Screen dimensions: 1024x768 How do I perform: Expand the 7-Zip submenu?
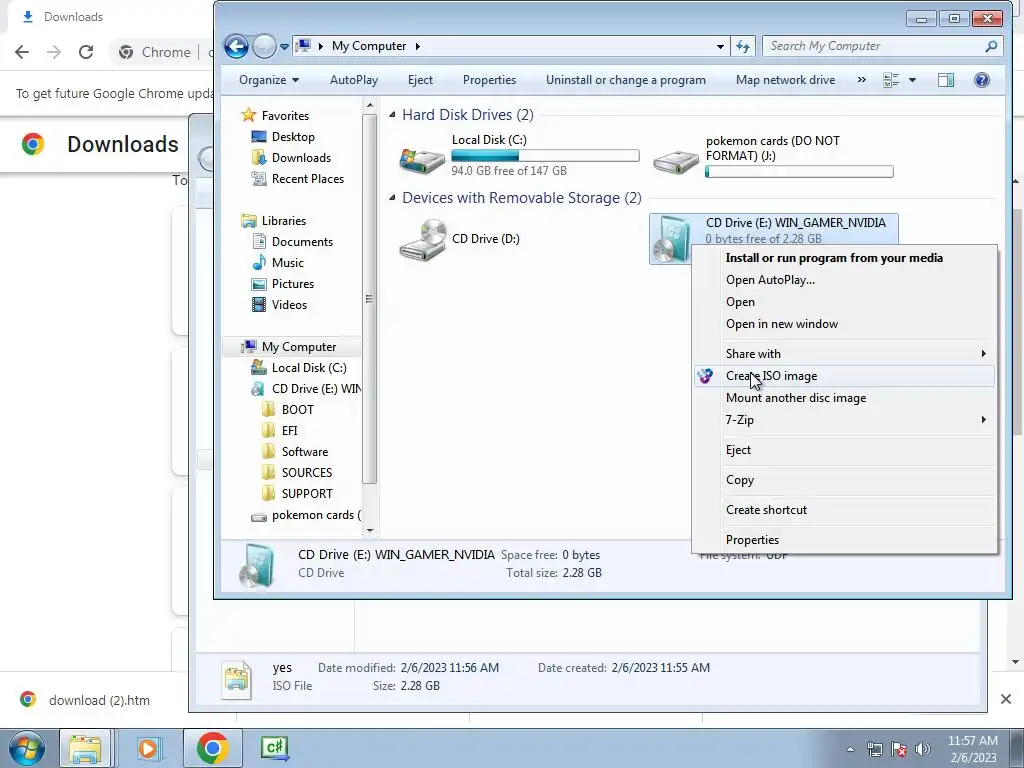click(844, 420)
